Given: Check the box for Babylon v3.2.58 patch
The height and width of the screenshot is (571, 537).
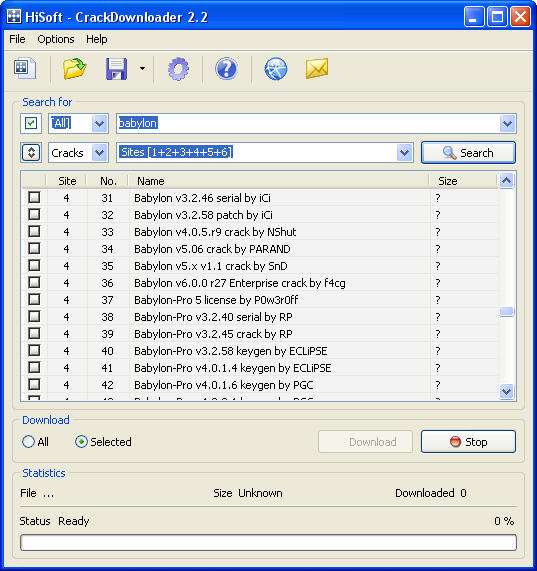Looking at the screenshot, I should 34,214.
